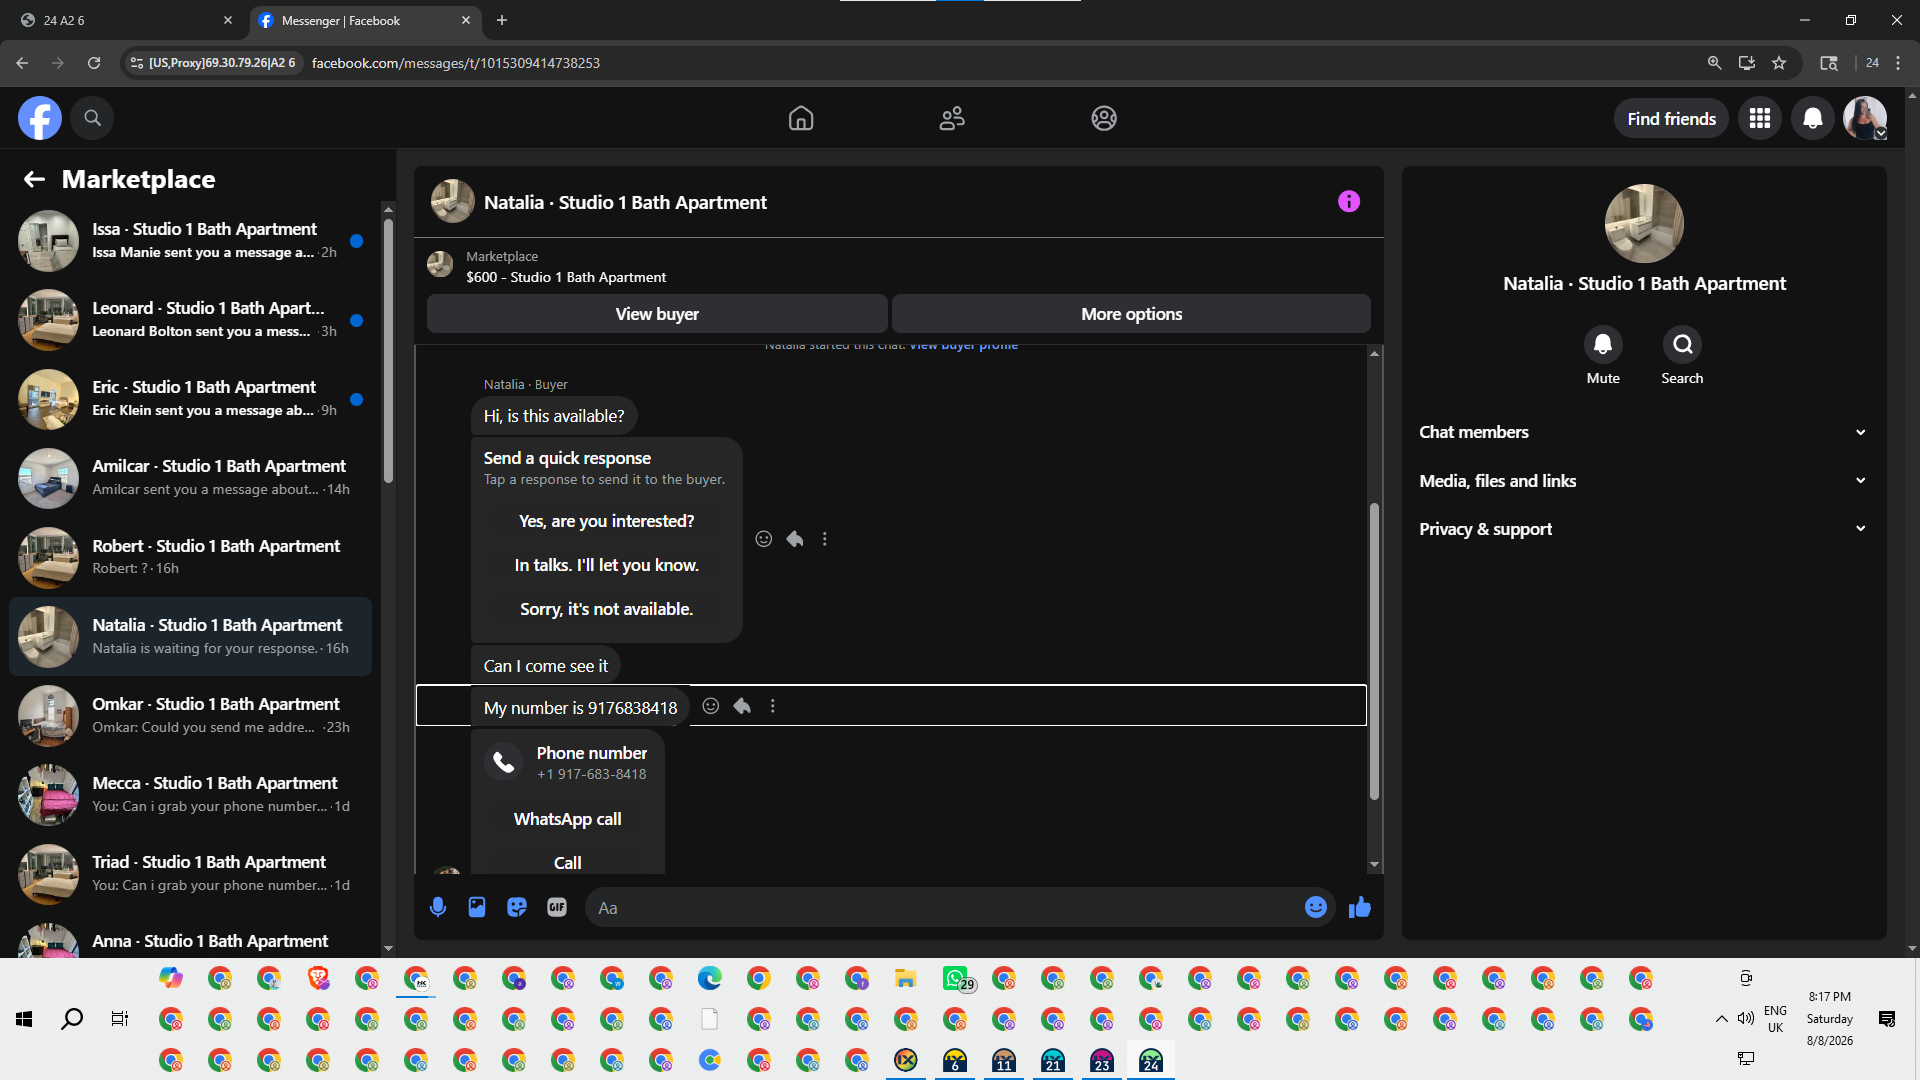Expand Media, files and links section
Image resolution: width=1920 pixels, height=1080 pixels.
(1644, 481)
